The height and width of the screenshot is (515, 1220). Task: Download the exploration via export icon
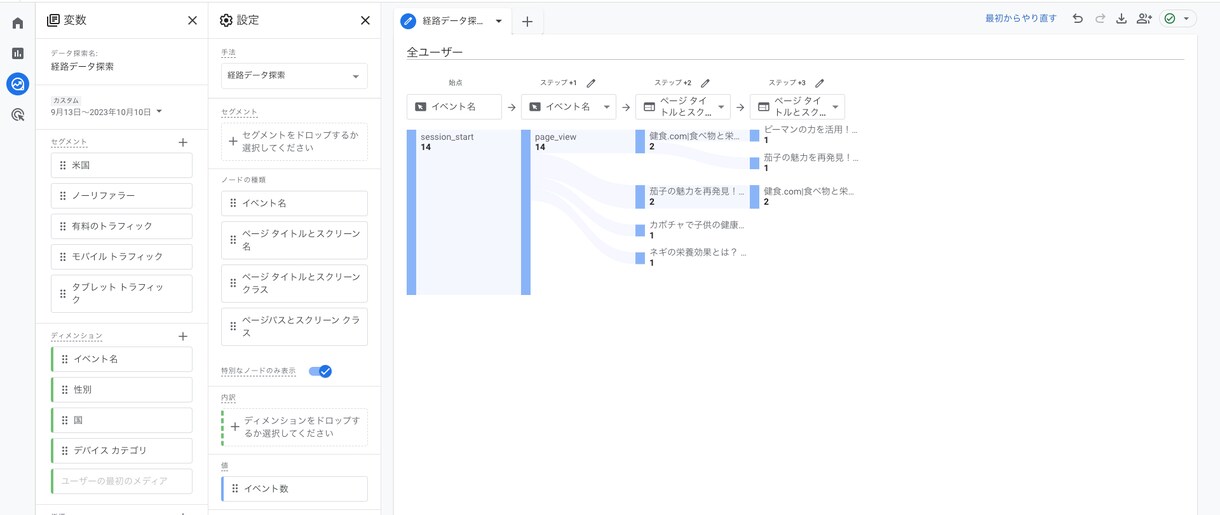tap(1121, 19)
